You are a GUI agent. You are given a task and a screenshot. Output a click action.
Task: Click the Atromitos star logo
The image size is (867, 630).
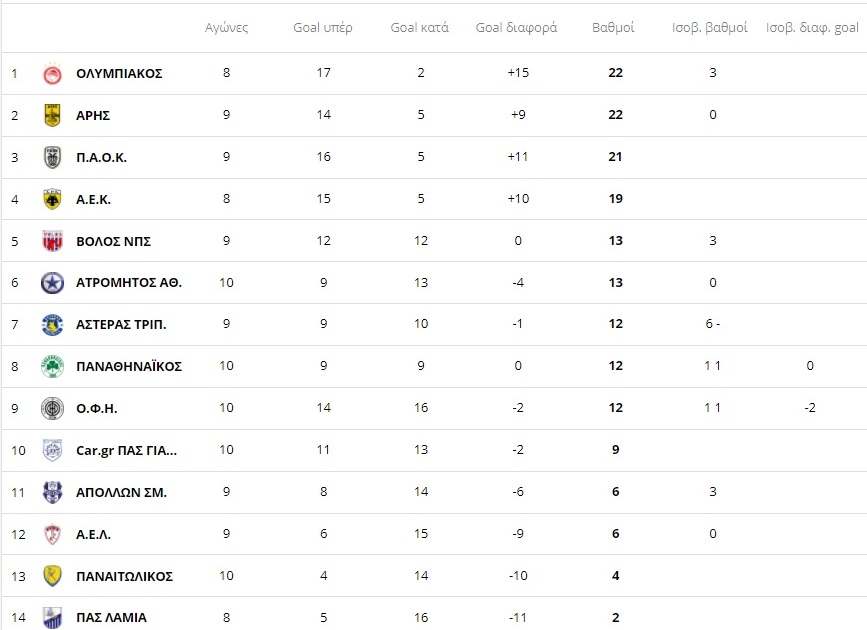[53, 283]
